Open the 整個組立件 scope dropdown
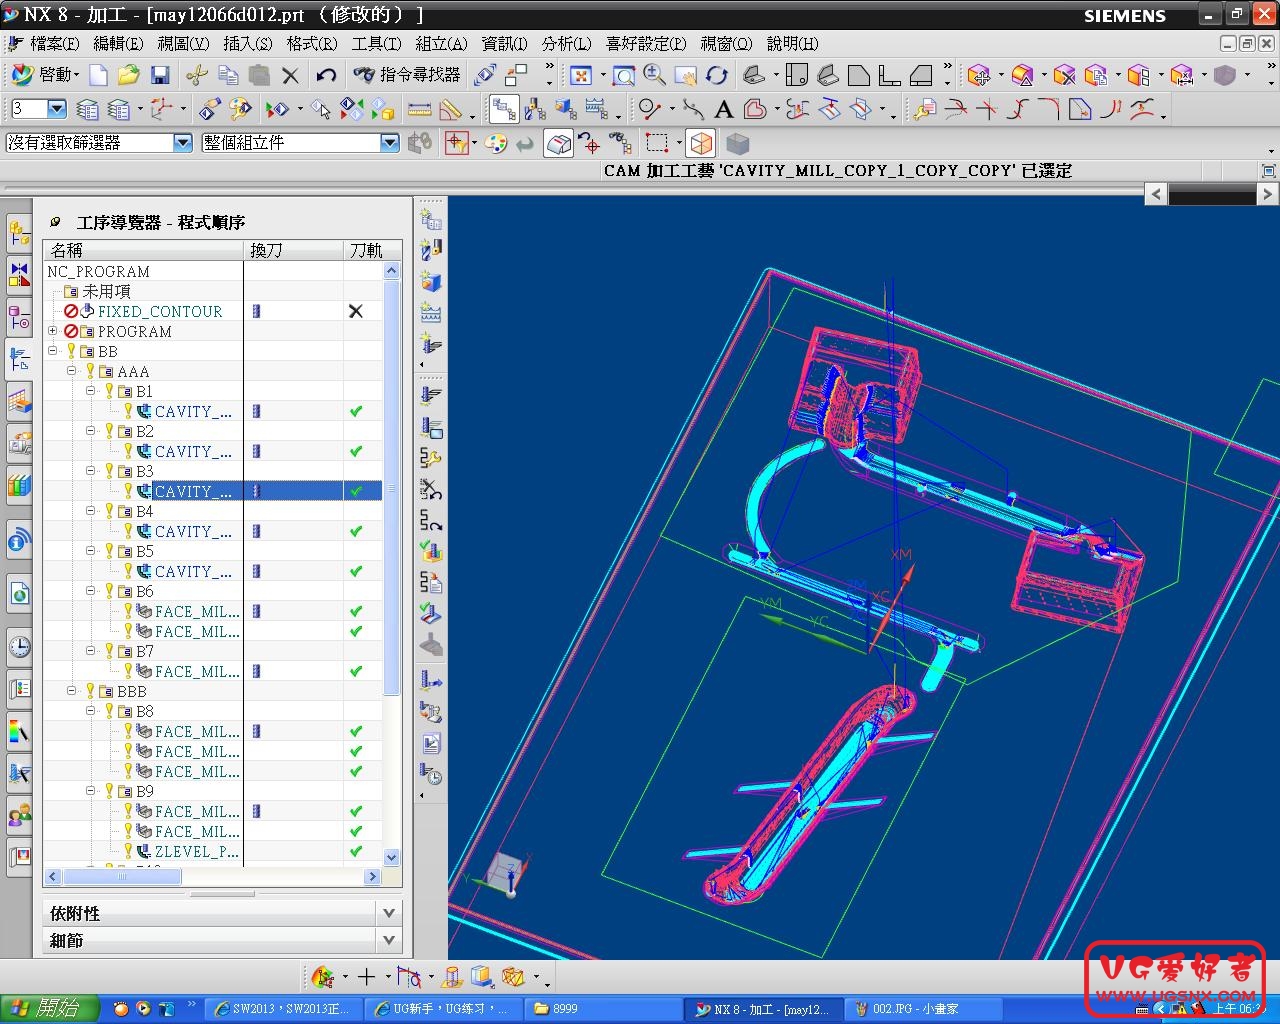1280x1024 pixels. (x=390, y=143)
